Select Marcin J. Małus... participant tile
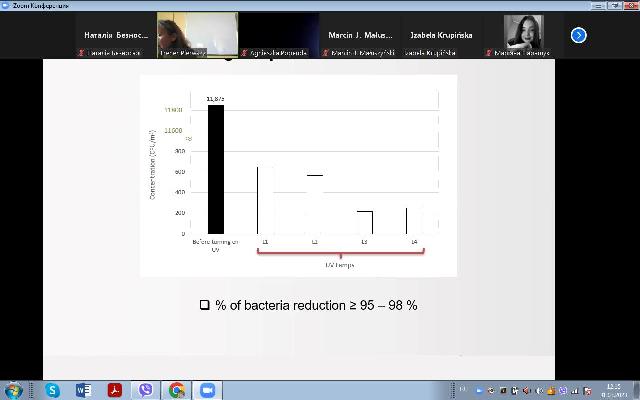Viewport: 640px width, 400px height. point(360,35)
